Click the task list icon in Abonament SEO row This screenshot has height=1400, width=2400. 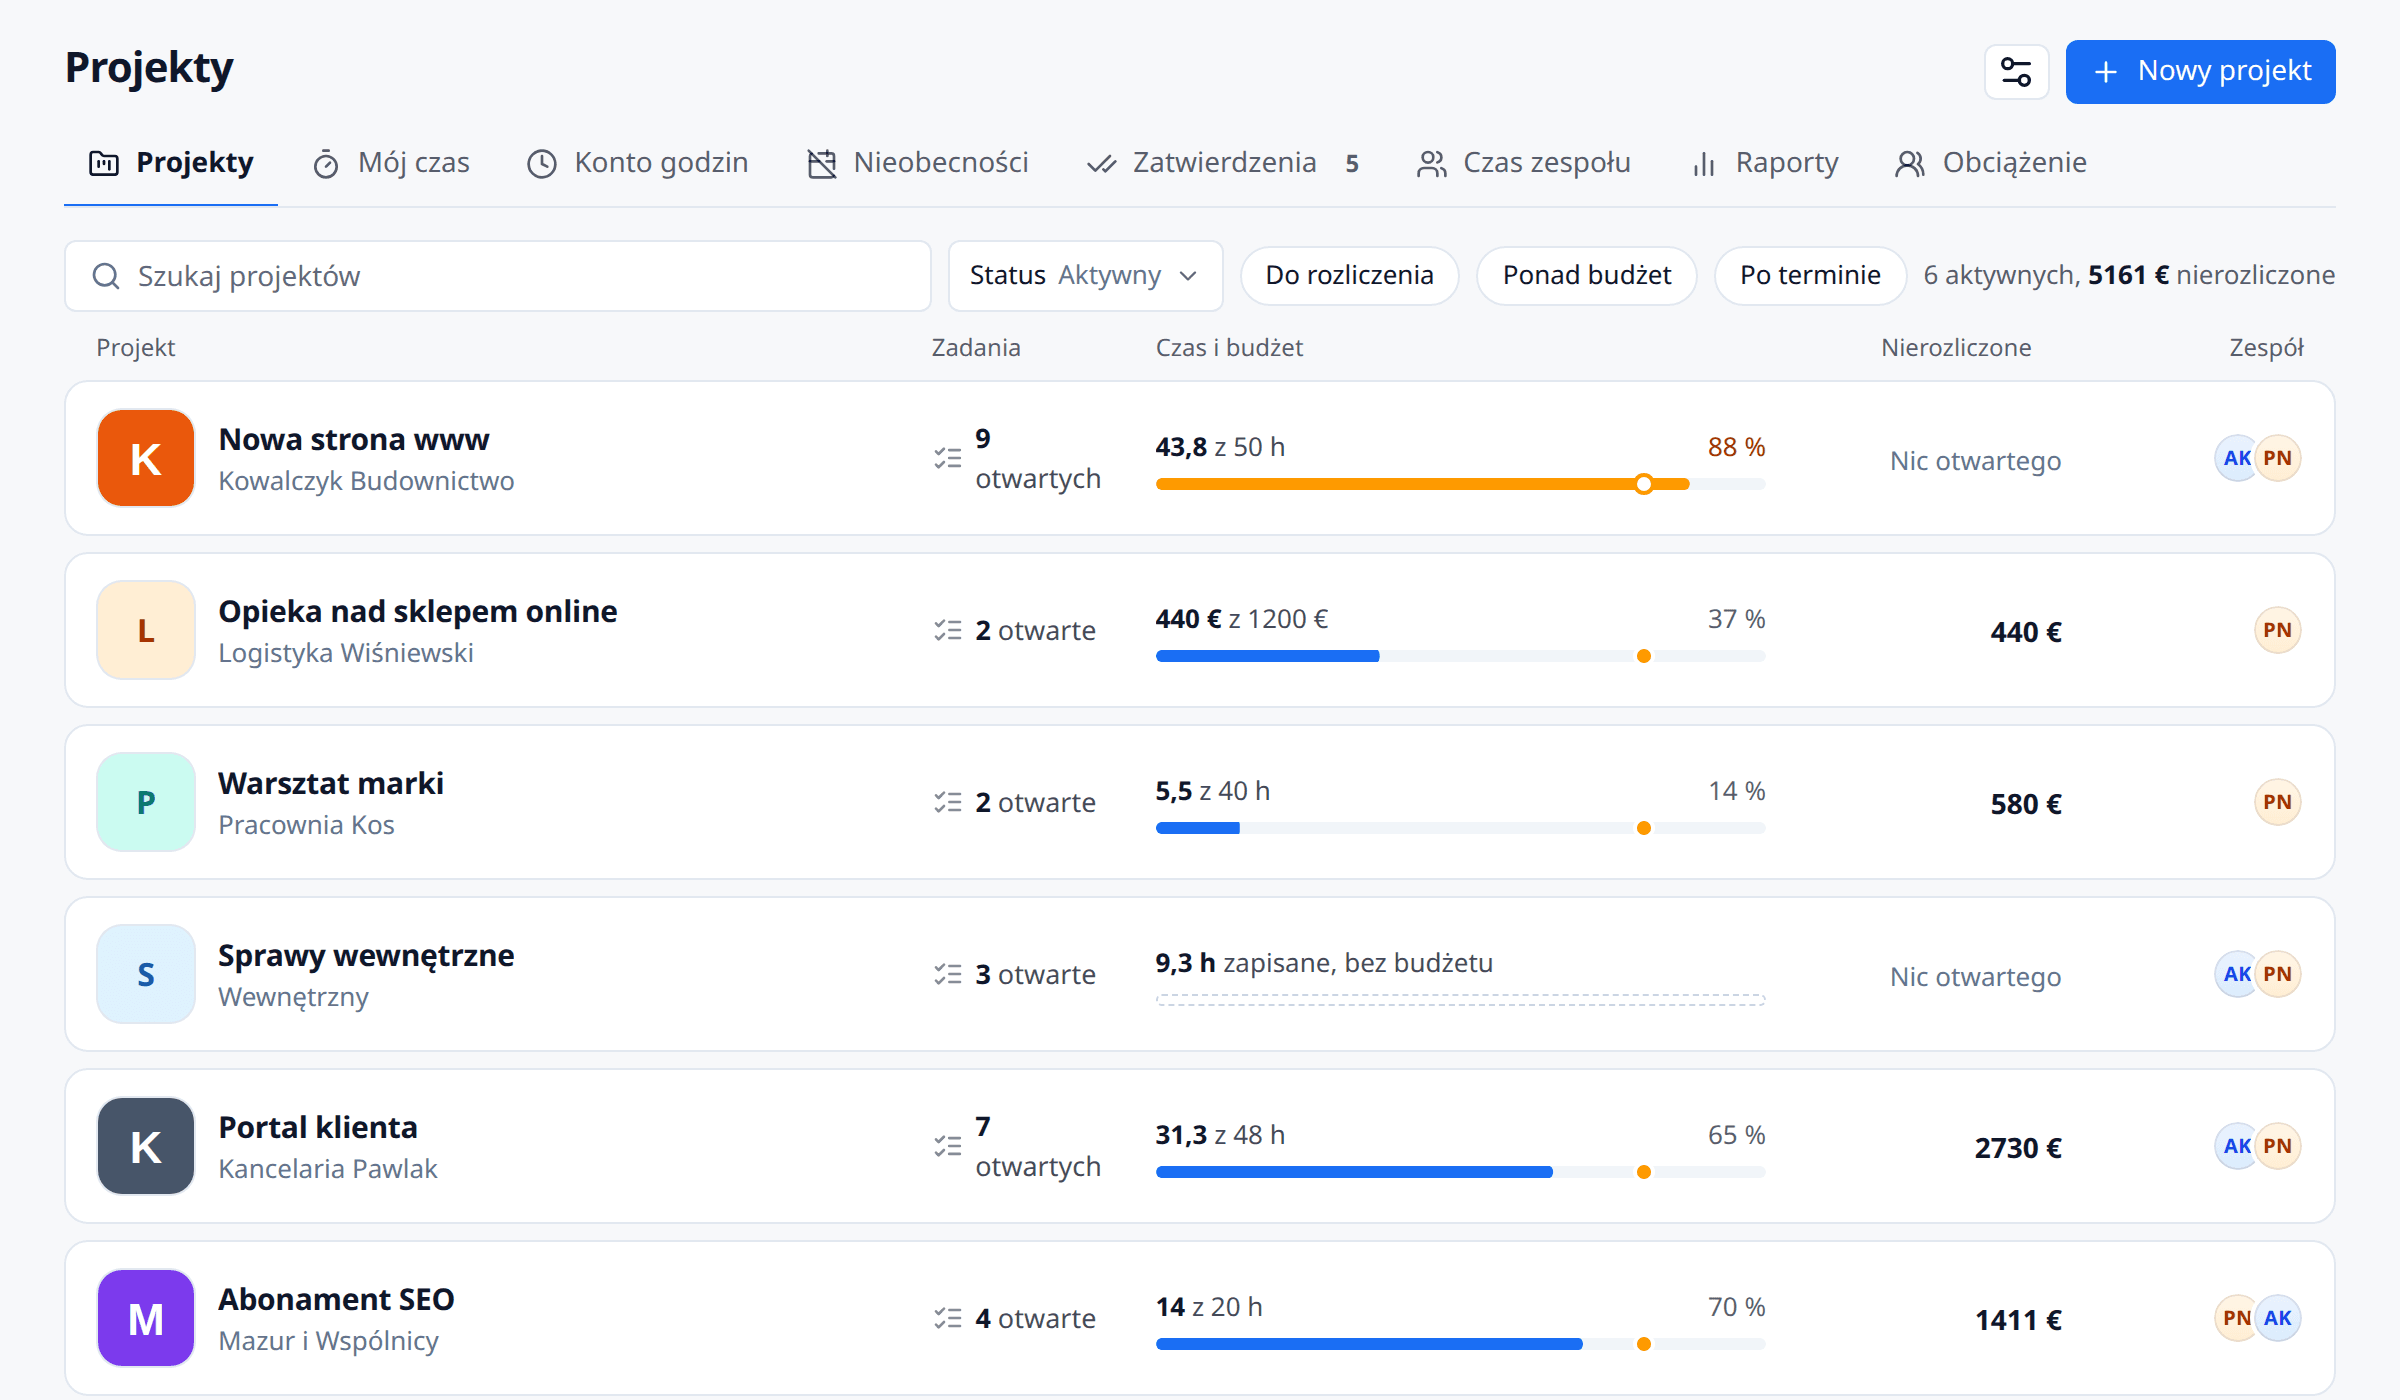click(947, 1318)
